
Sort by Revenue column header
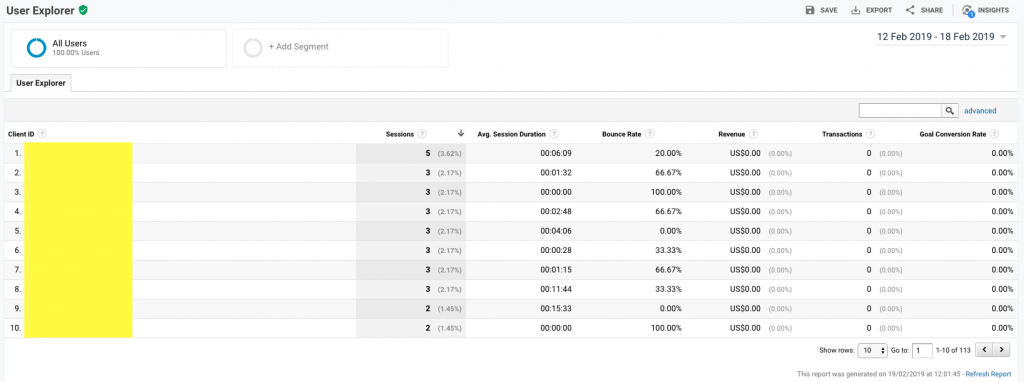[x=732, y=134]
